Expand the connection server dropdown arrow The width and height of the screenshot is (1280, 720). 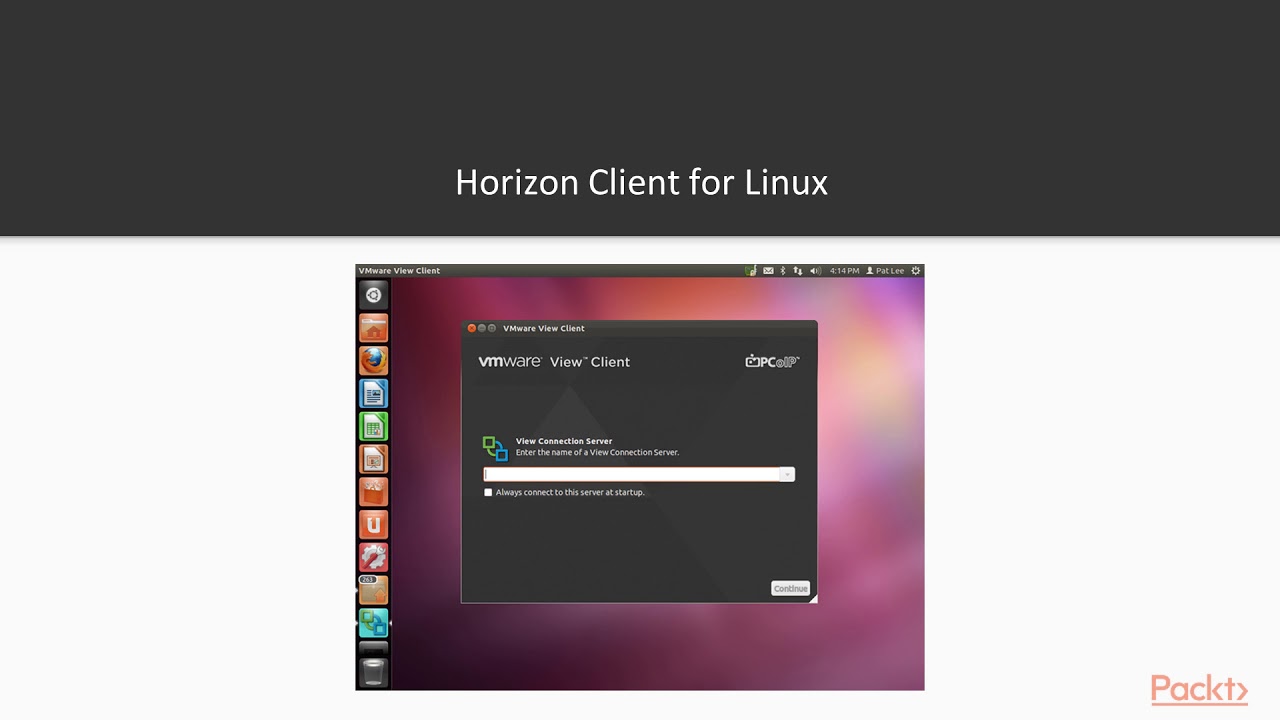(787, 474)
